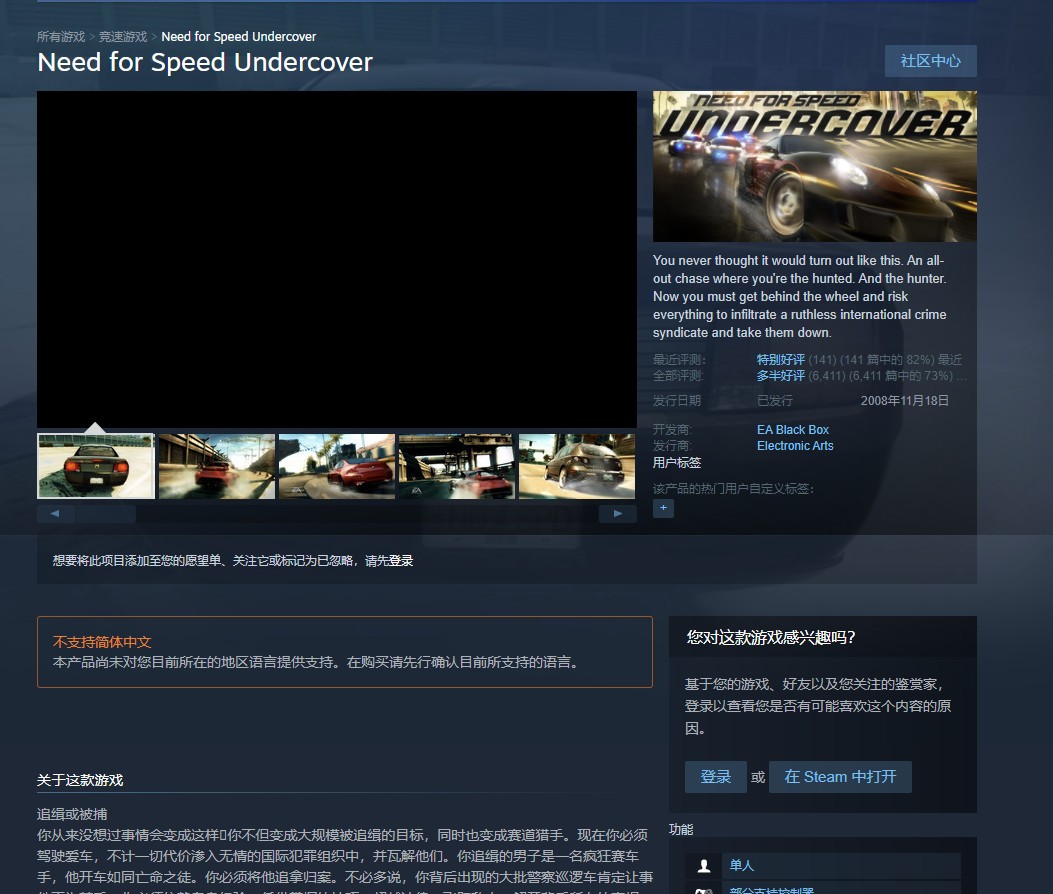Viewport: 1053px width, 894px height.
Task: Click the single-player person icon
Action: click(x=704, y=866)
